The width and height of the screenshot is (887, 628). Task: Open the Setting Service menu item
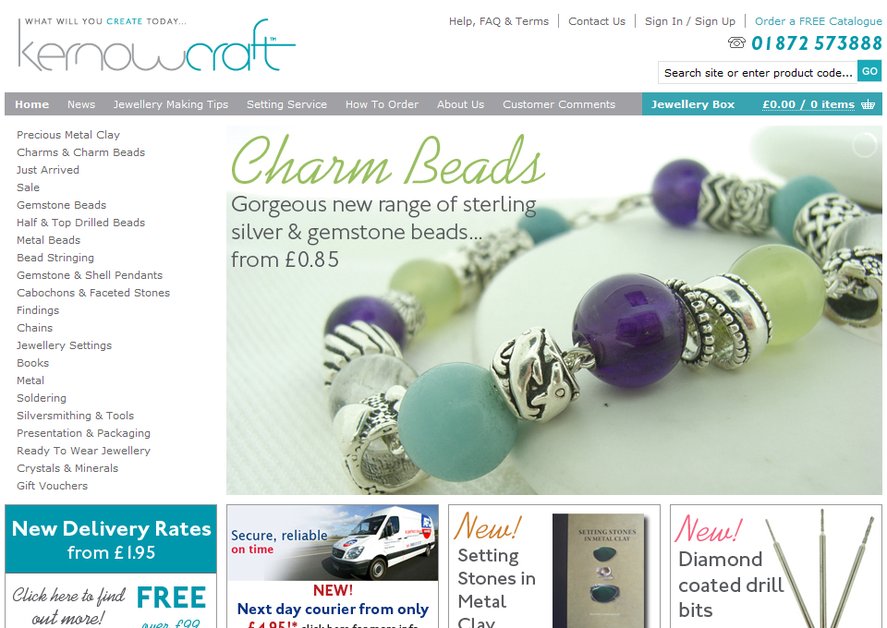pos(286,104)
